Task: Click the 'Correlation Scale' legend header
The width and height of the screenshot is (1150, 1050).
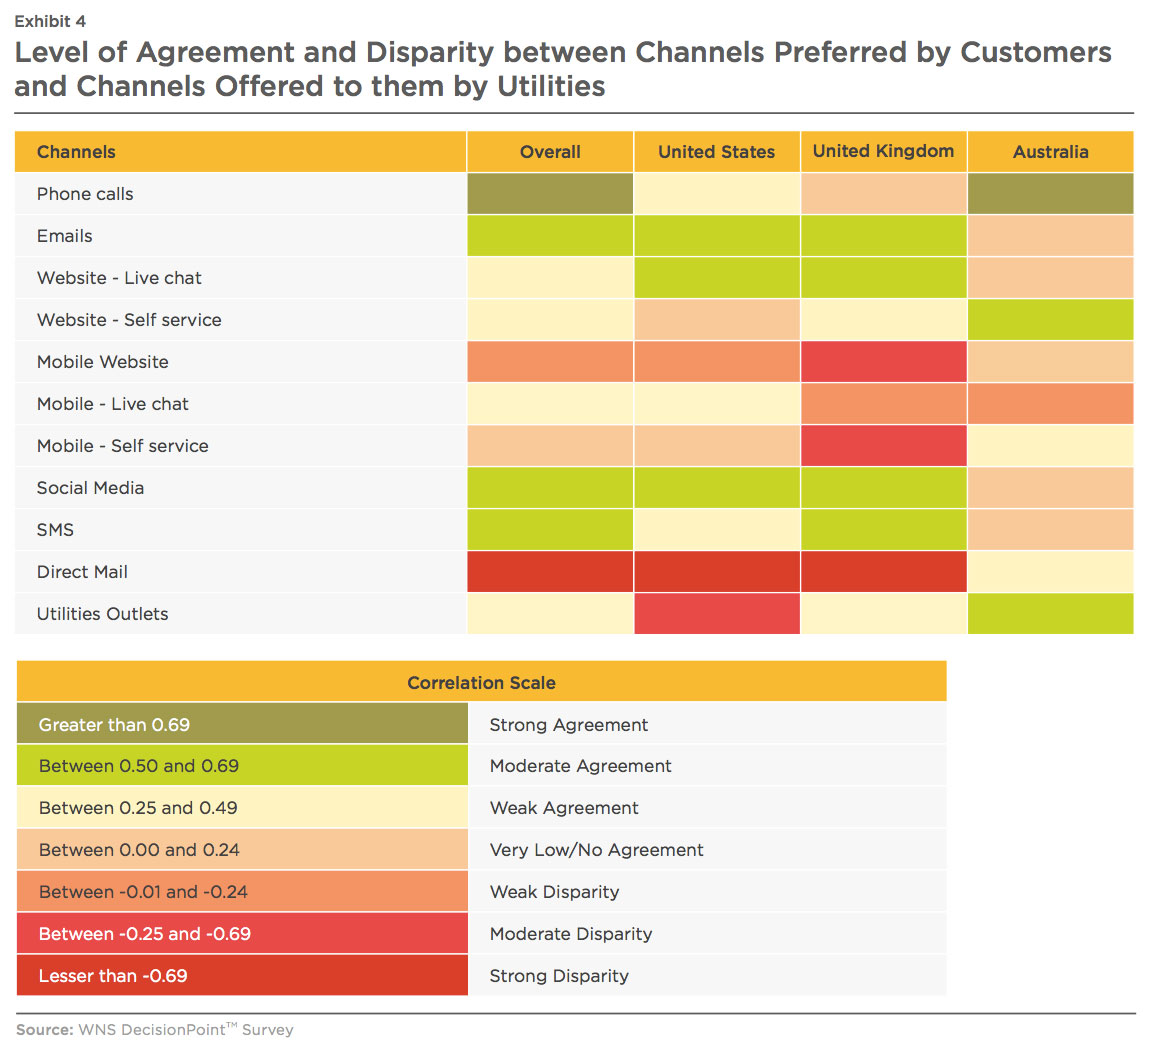Action: pos(481,682)
